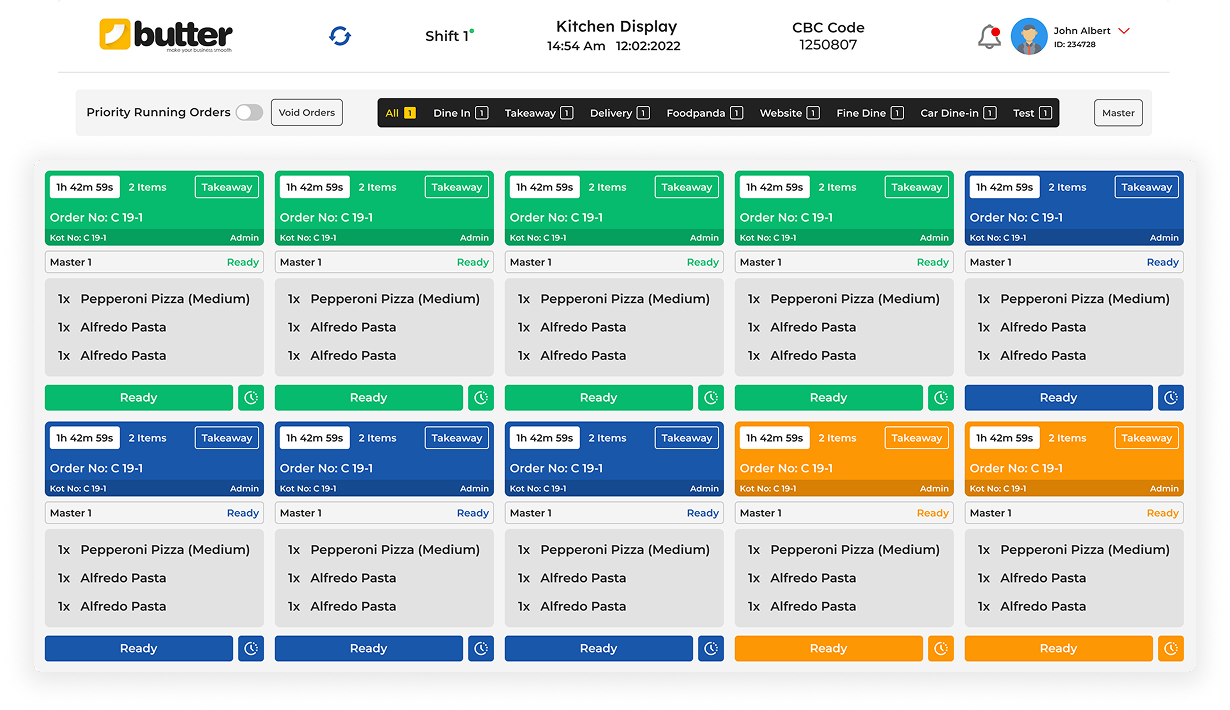The image size is (1230, 710).
Task: Click clock icon on the bottom-right orange card
Action: [1171, 649]
